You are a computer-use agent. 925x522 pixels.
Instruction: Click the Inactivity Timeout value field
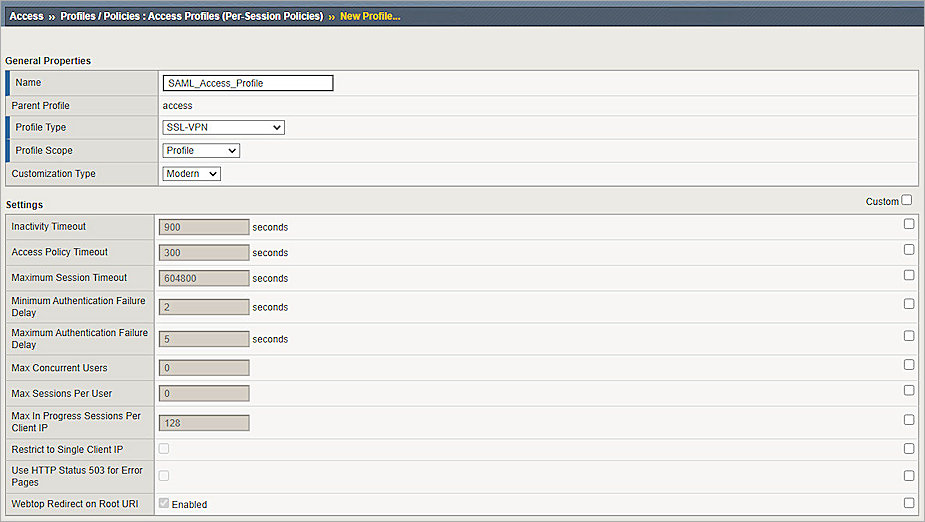(204, 227)
